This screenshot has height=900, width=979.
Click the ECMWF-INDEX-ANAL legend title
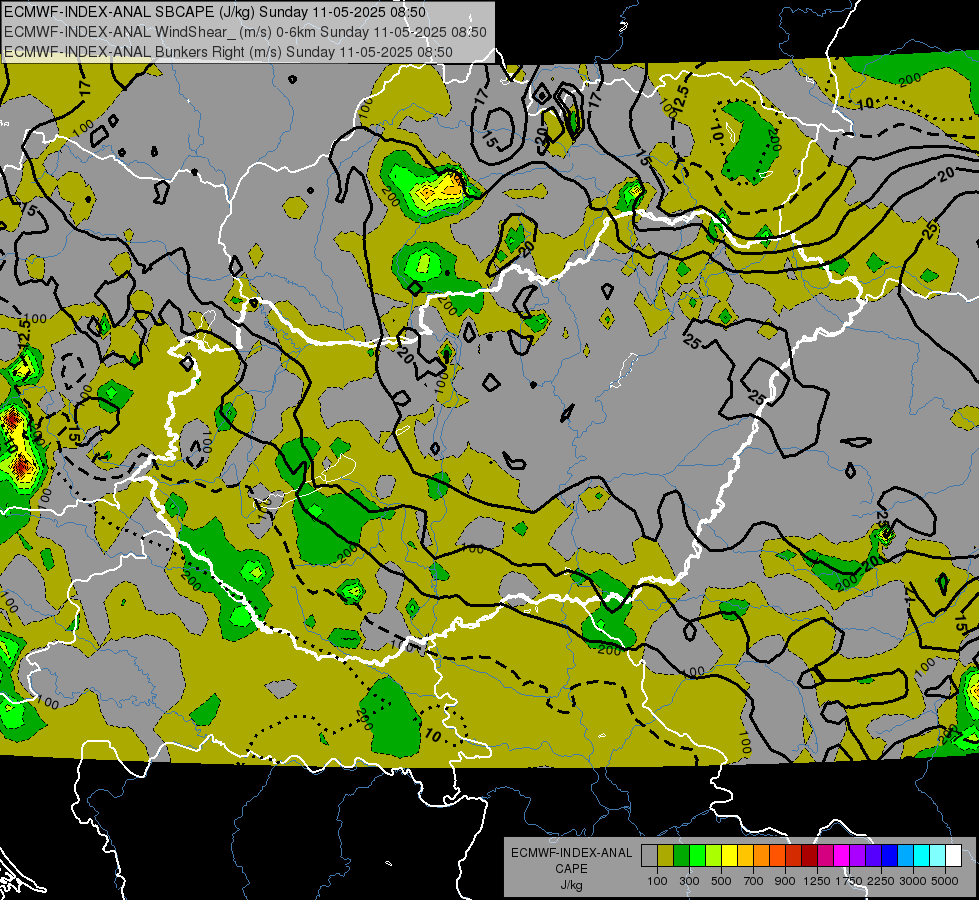pos(571,853)
